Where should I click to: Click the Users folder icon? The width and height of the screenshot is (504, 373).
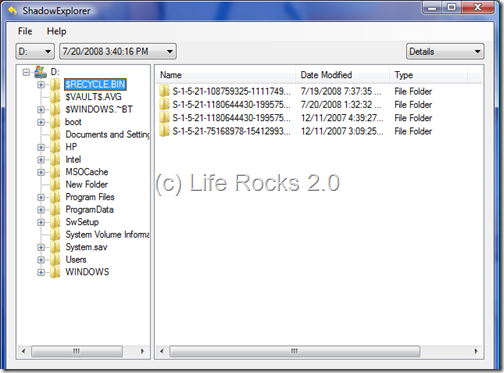(55, 260)
